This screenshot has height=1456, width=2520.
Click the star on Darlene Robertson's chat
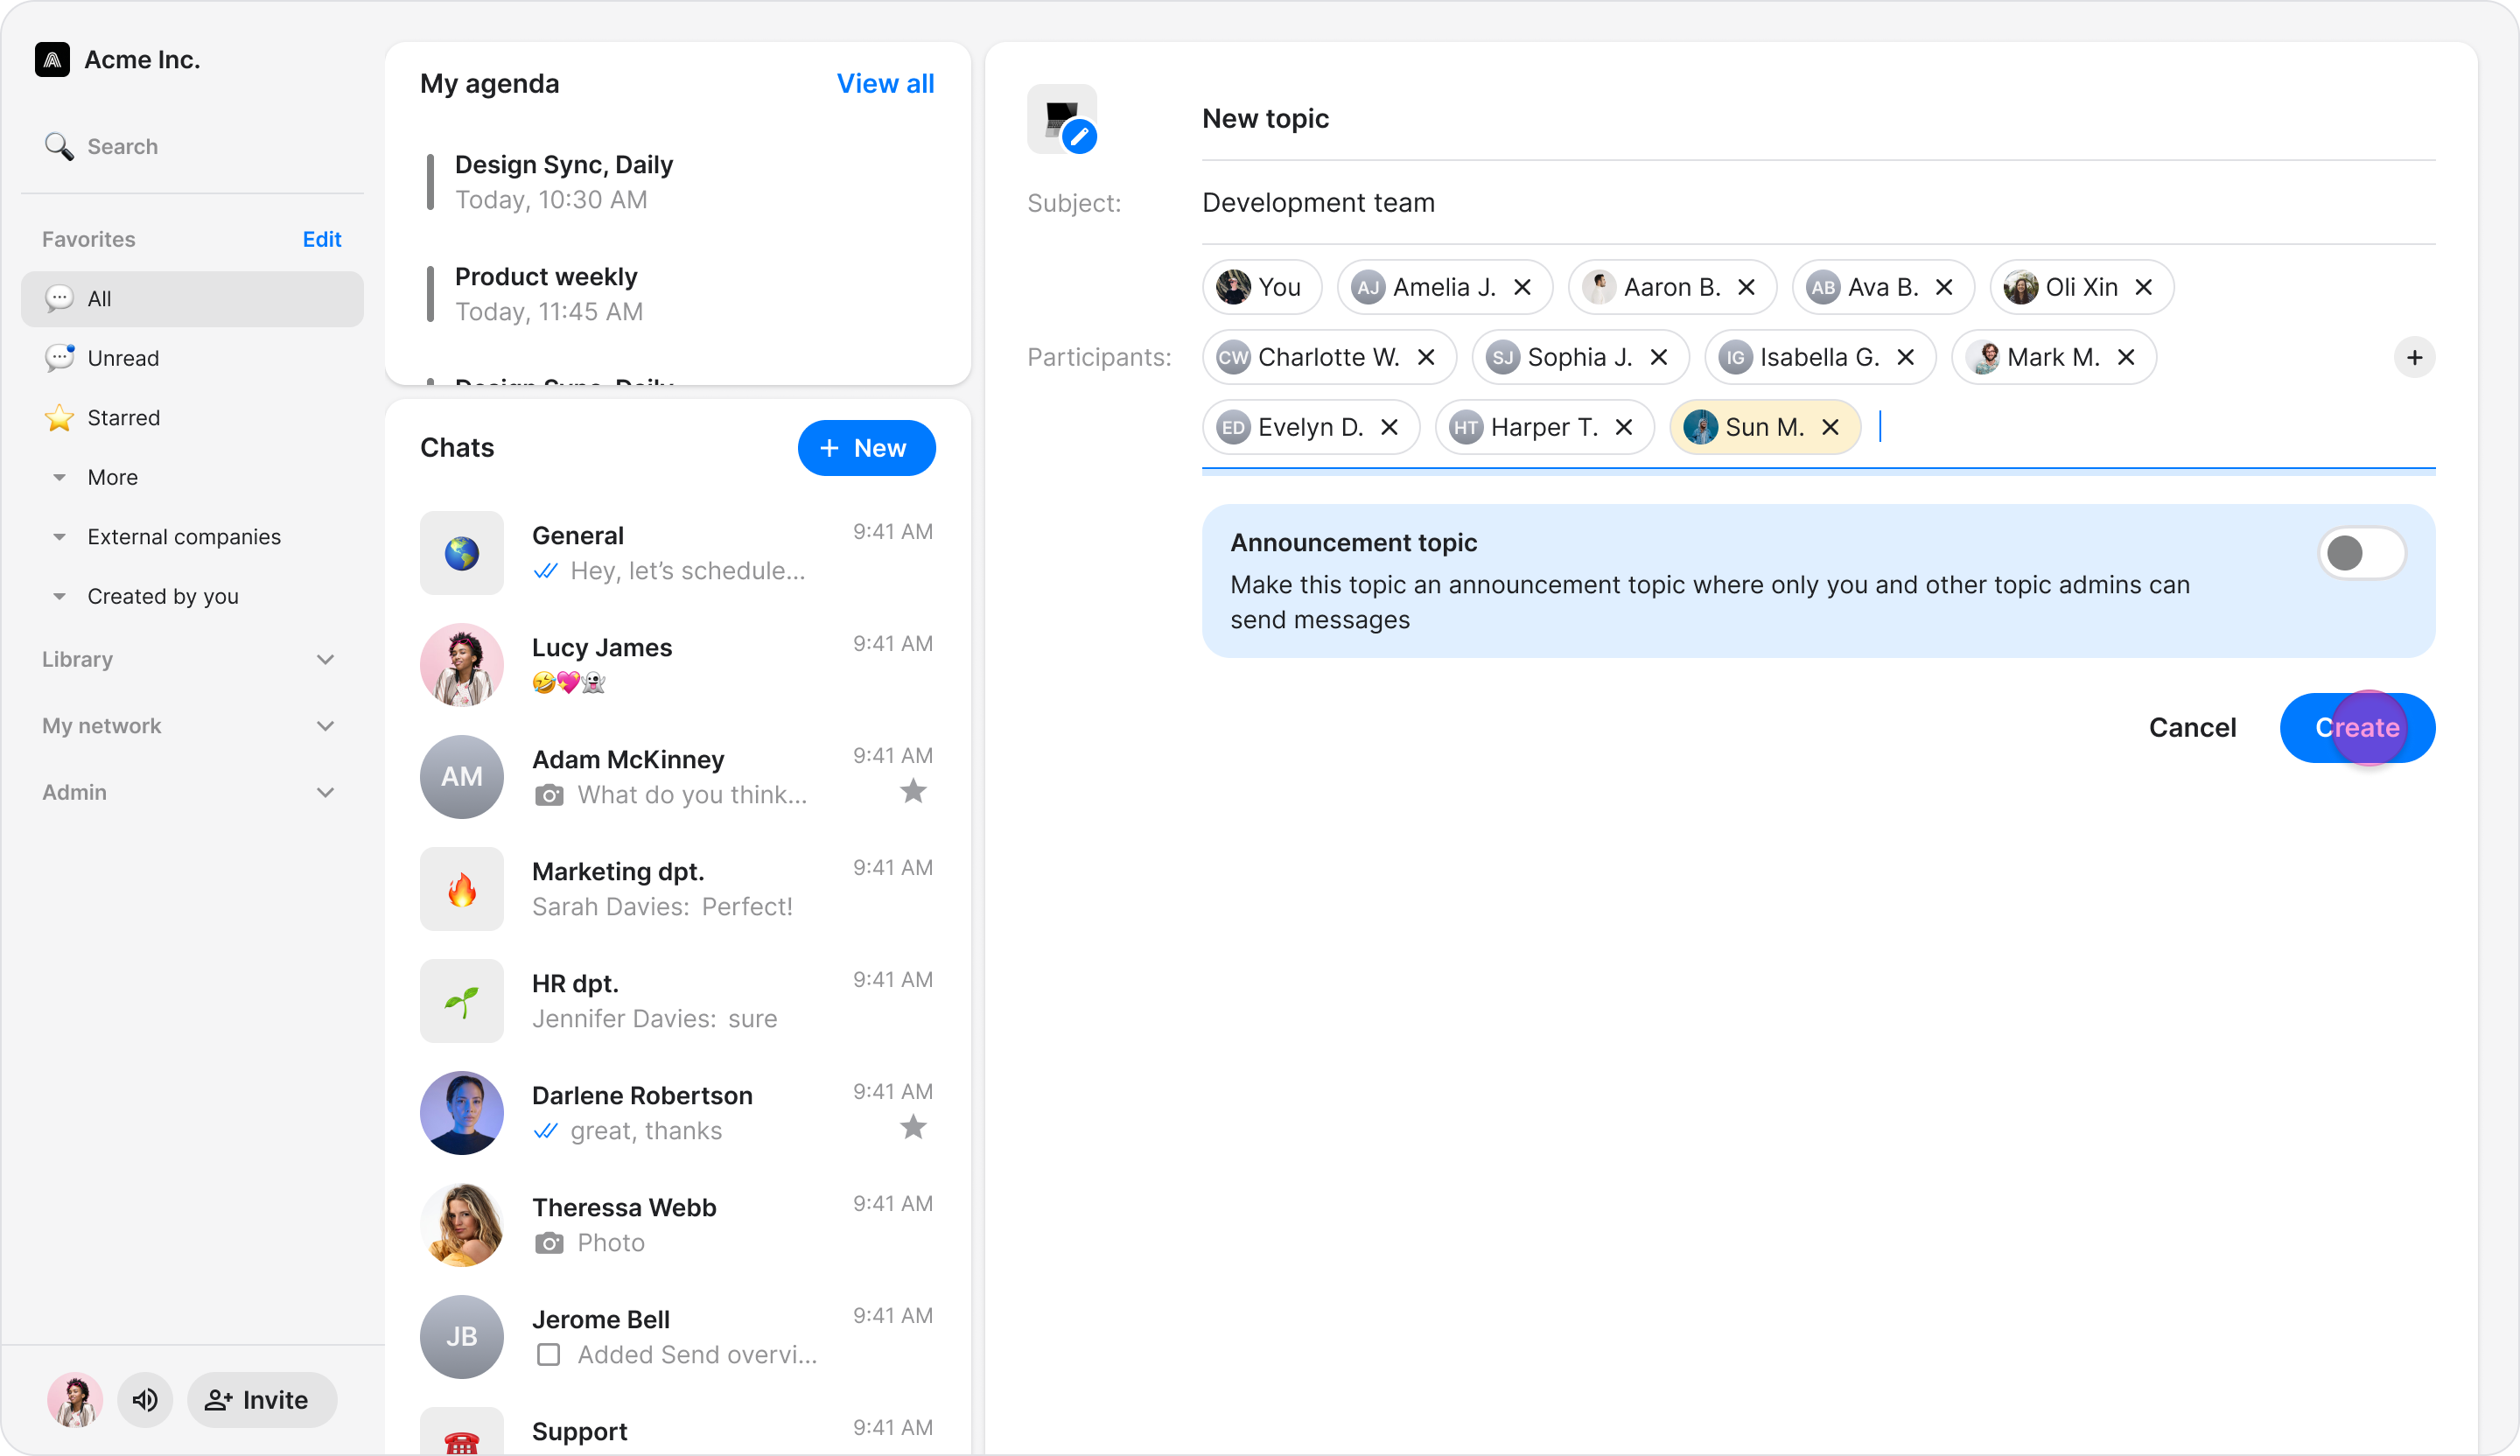point(913,1128)
